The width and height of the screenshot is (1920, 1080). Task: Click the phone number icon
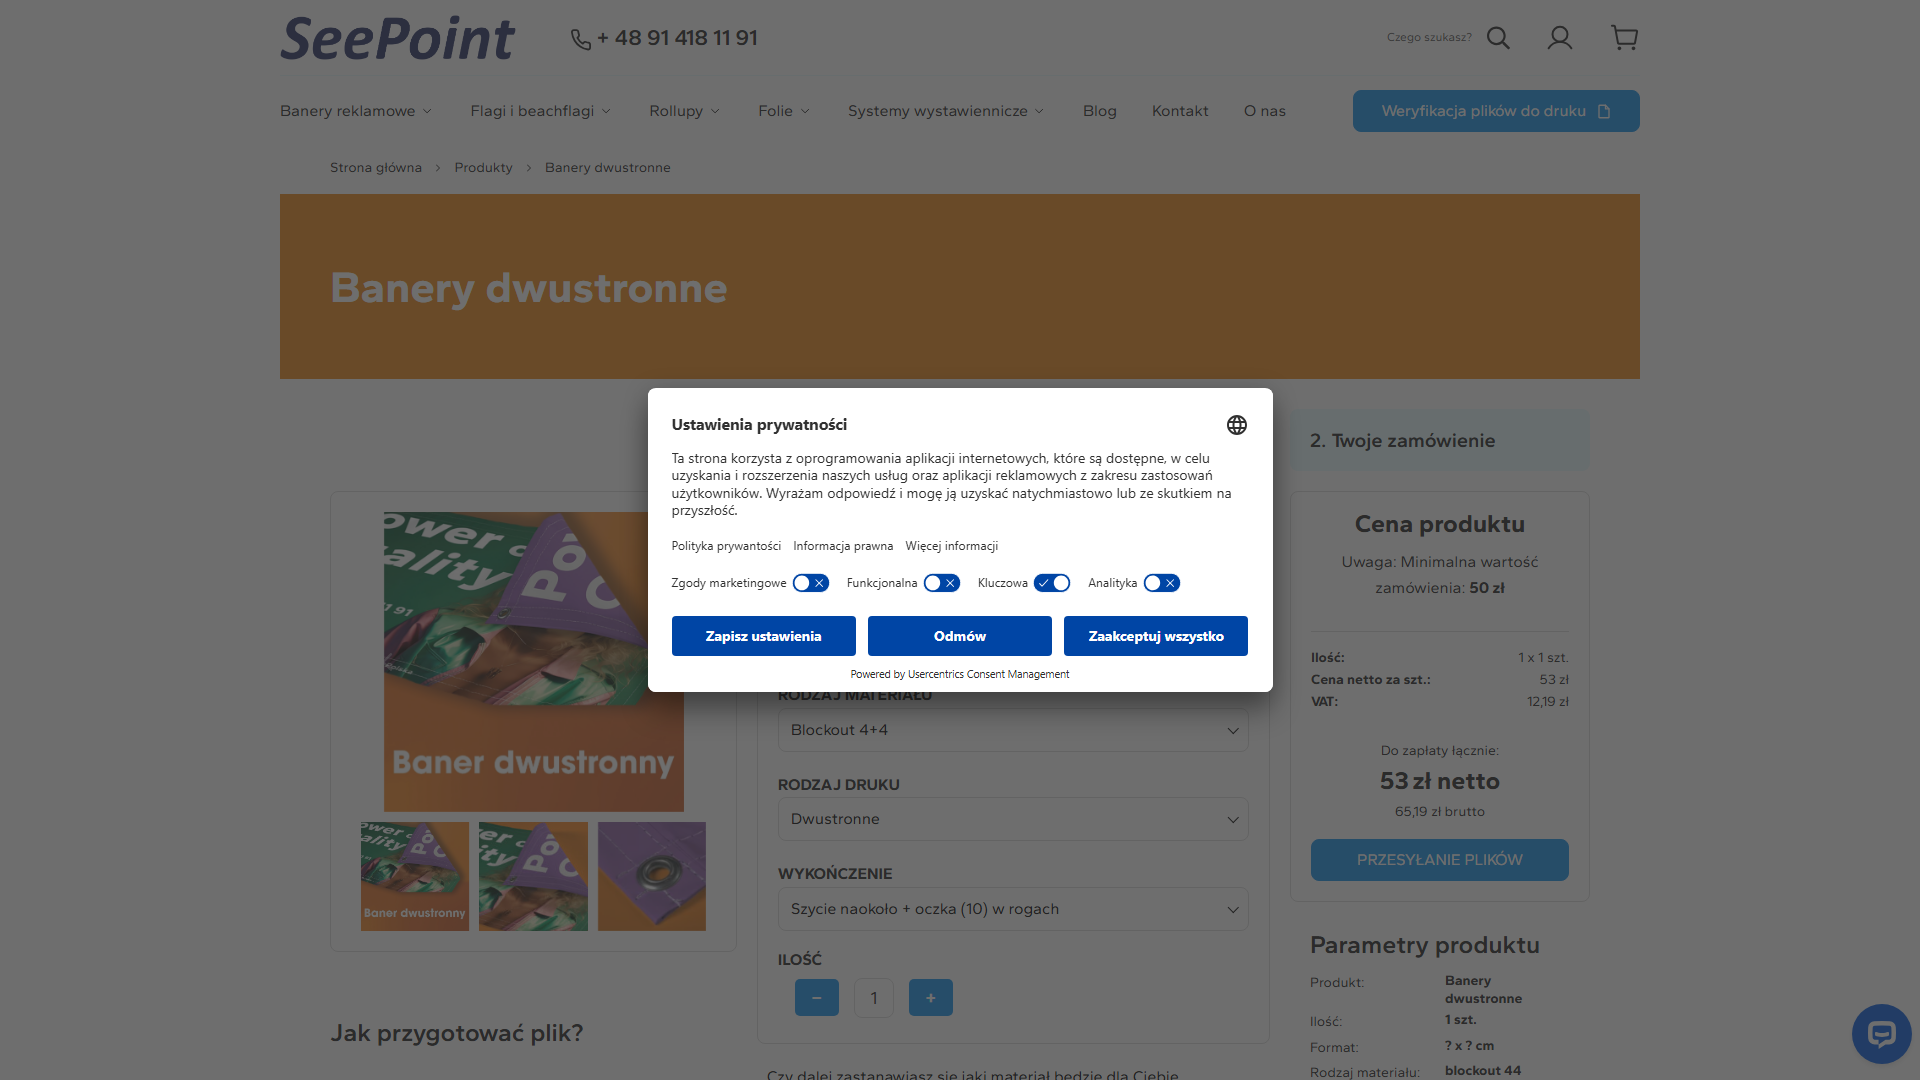(581, 39)
